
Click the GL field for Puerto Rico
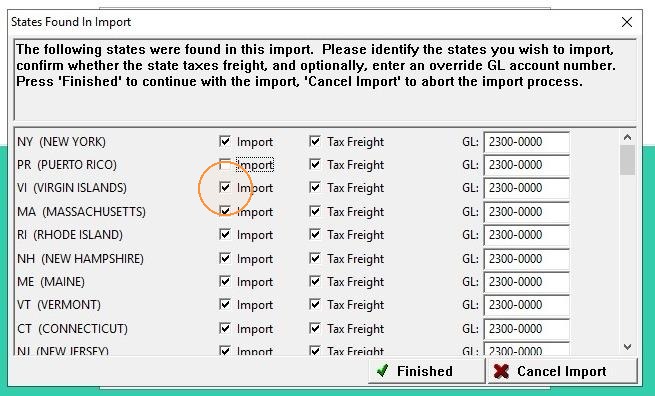click(526, 165)
